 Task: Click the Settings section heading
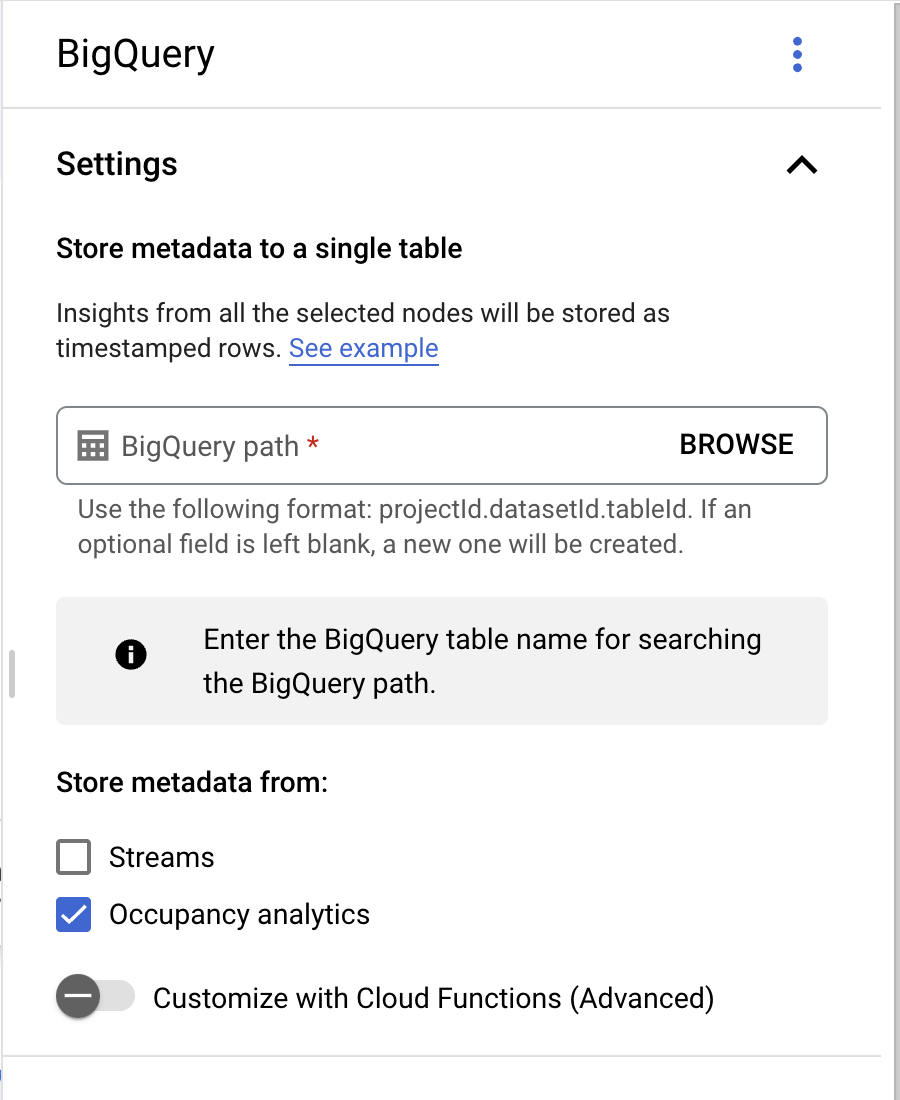pos(117,164)
